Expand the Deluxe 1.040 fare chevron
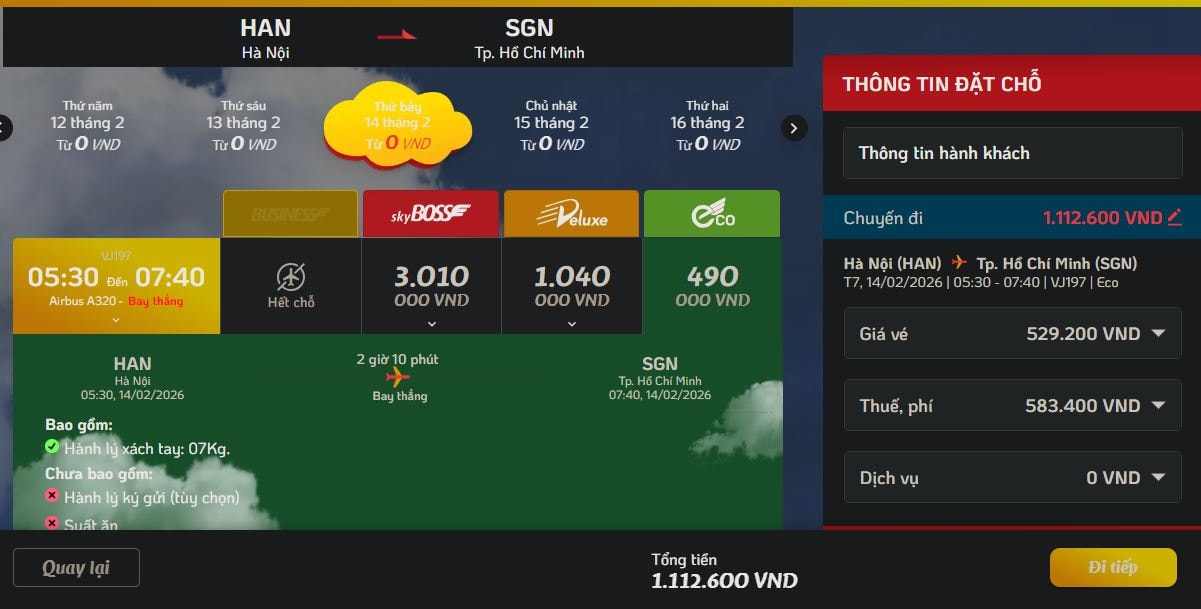The image size is (1201, 609). (x=572, y=323)
